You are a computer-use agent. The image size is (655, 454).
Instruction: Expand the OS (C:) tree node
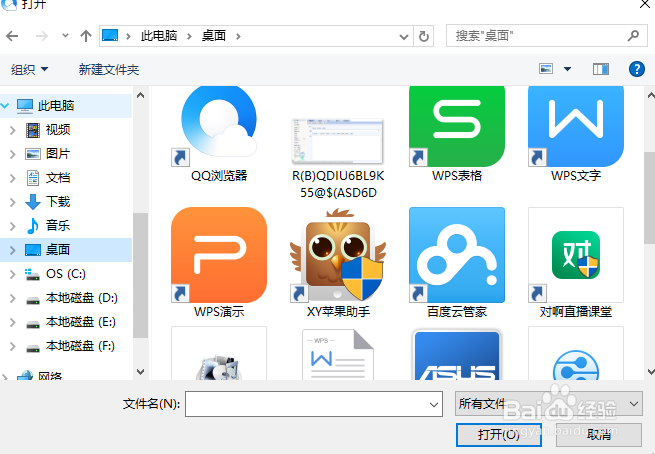point(13,274)
